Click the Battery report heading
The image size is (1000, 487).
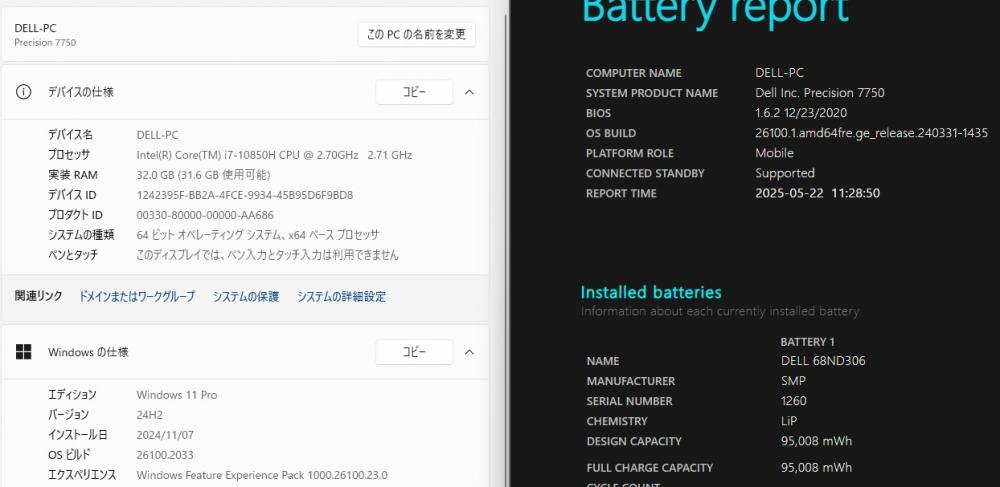[715, 11]
